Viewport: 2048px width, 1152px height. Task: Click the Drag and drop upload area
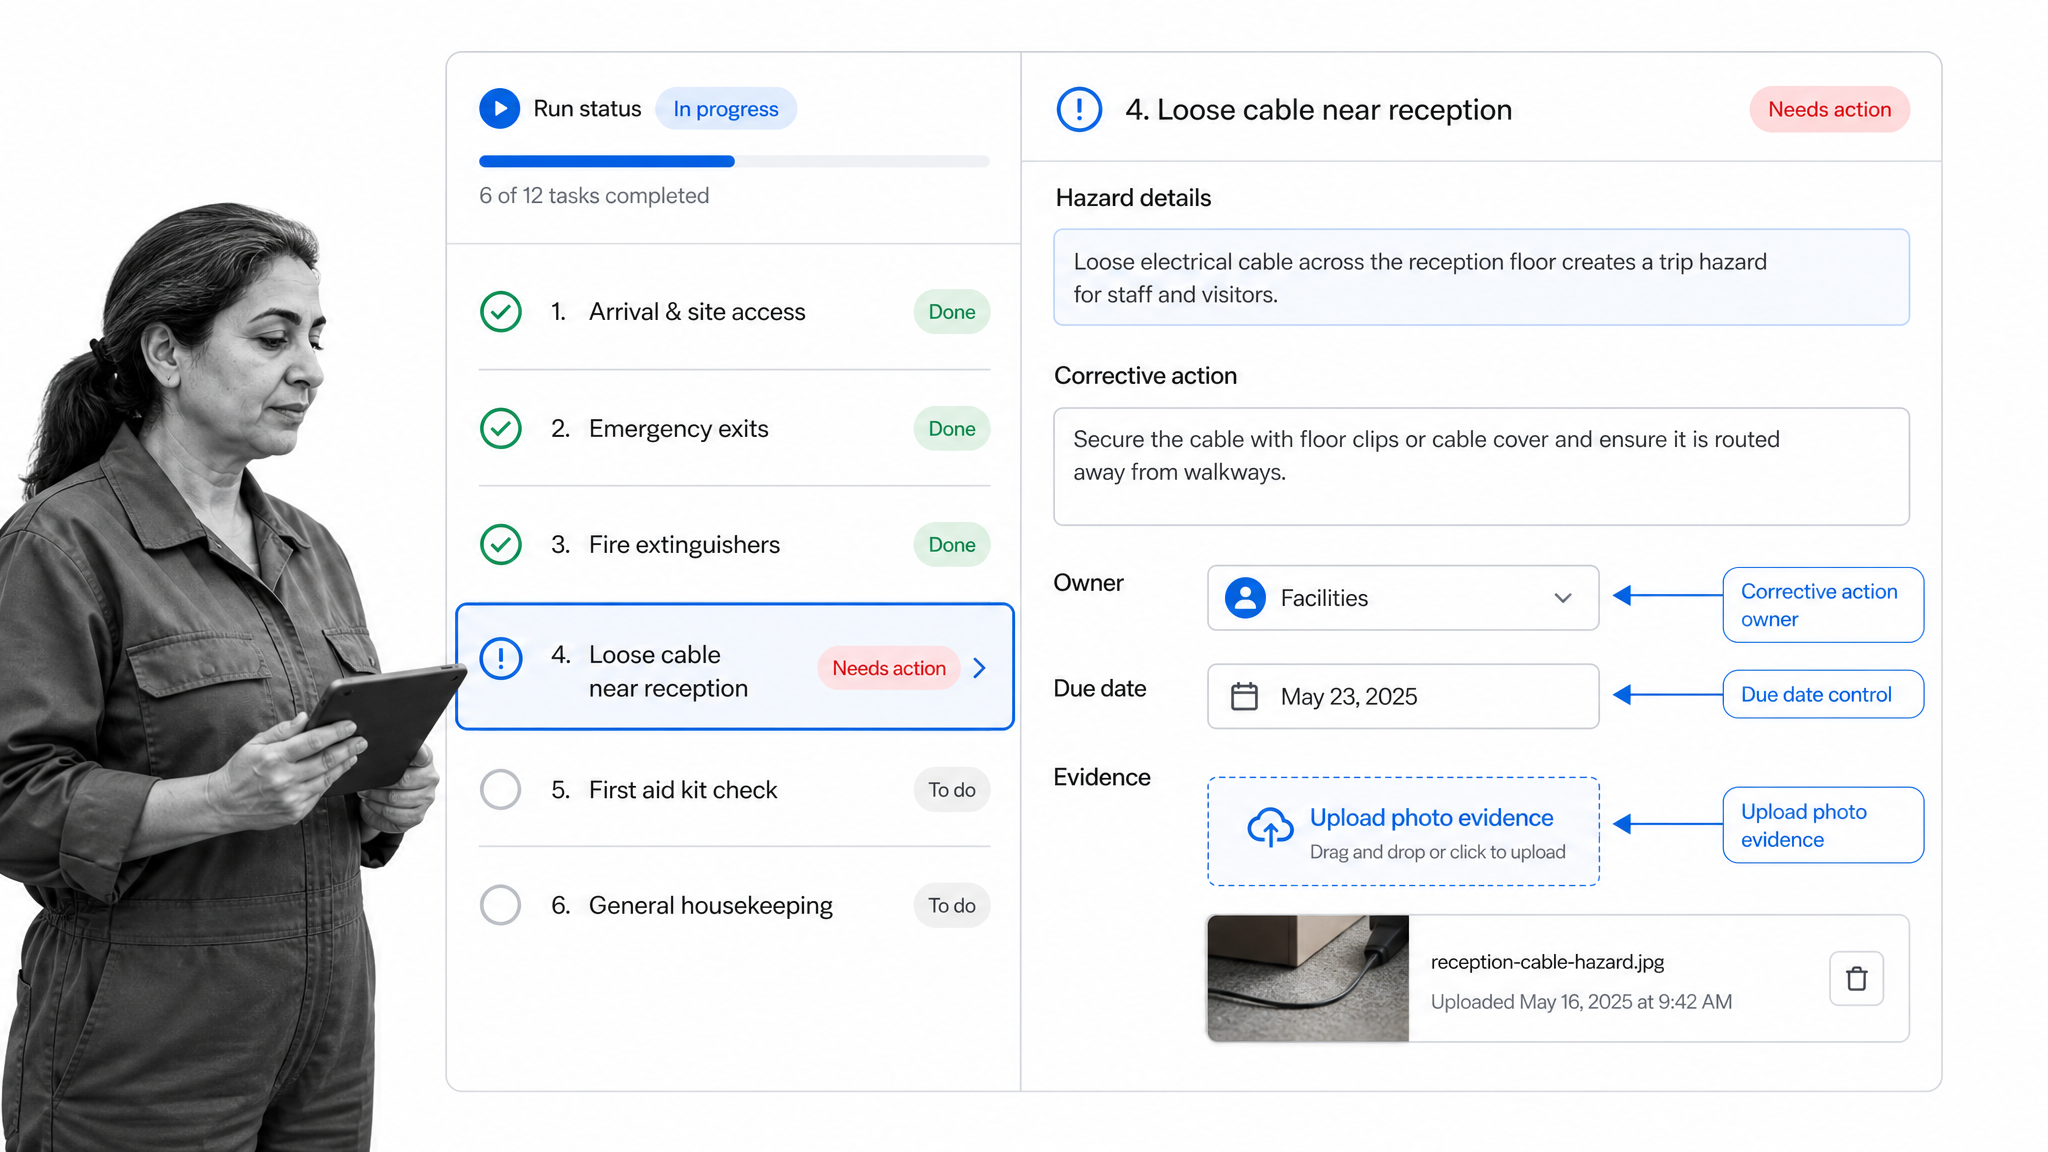(x=1403, y=831)
